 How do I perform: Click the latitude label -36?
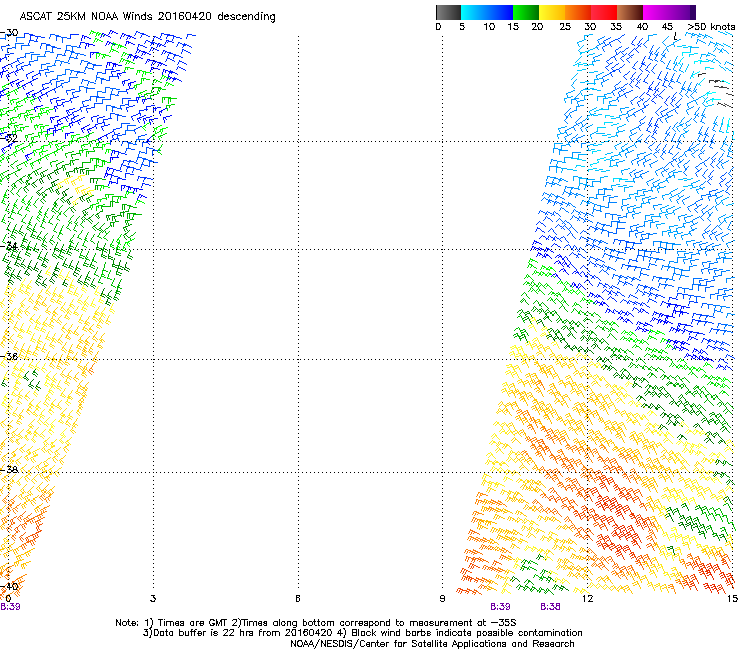point(9,357)
